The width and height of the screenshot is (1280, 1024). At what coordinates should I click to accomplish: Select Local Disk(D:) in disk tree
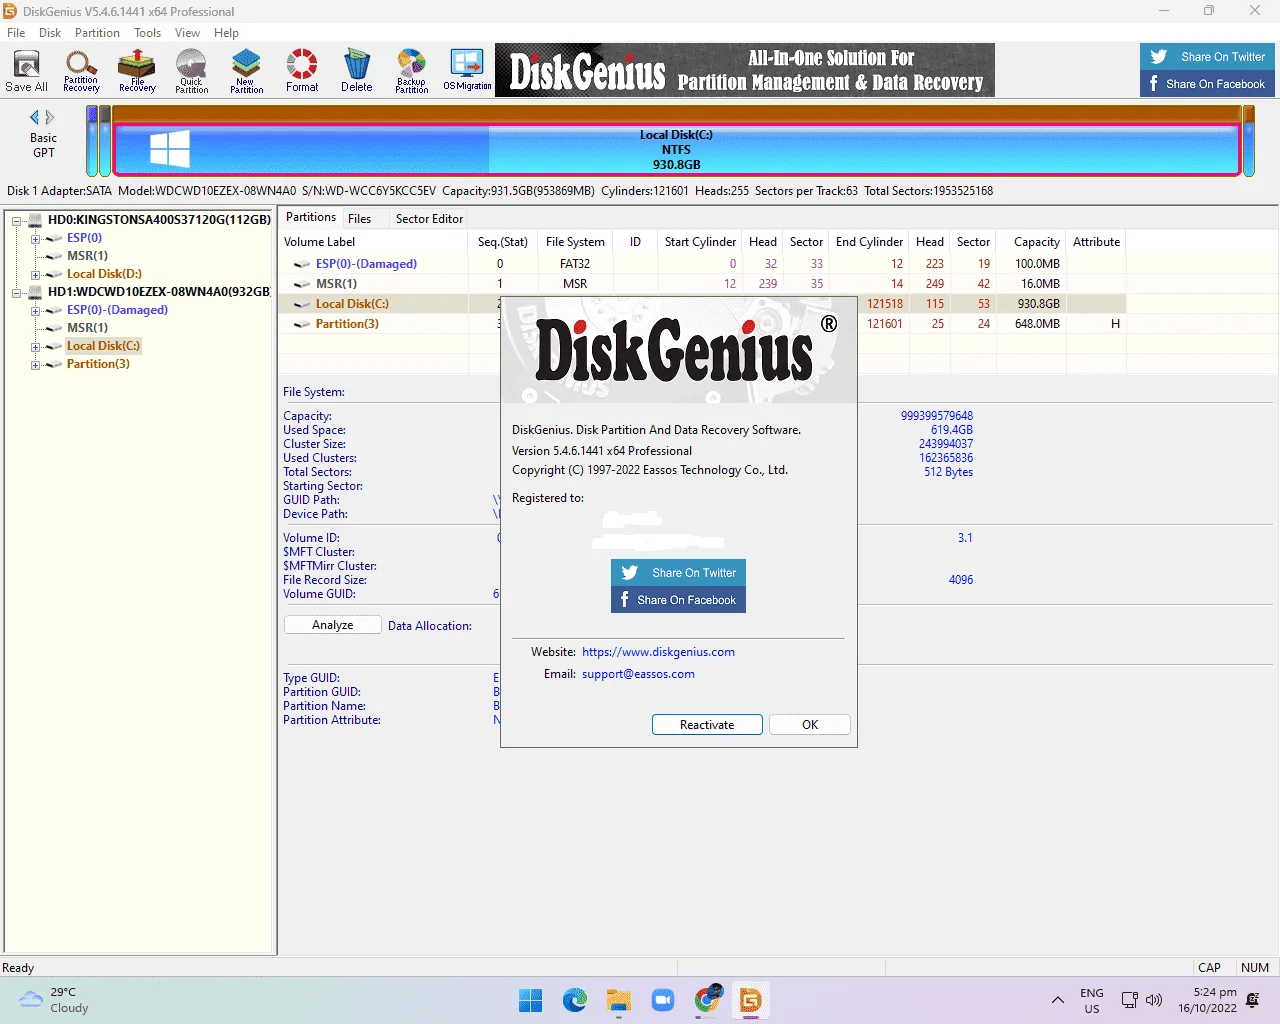pyautogui.click(x=104, y=274)
